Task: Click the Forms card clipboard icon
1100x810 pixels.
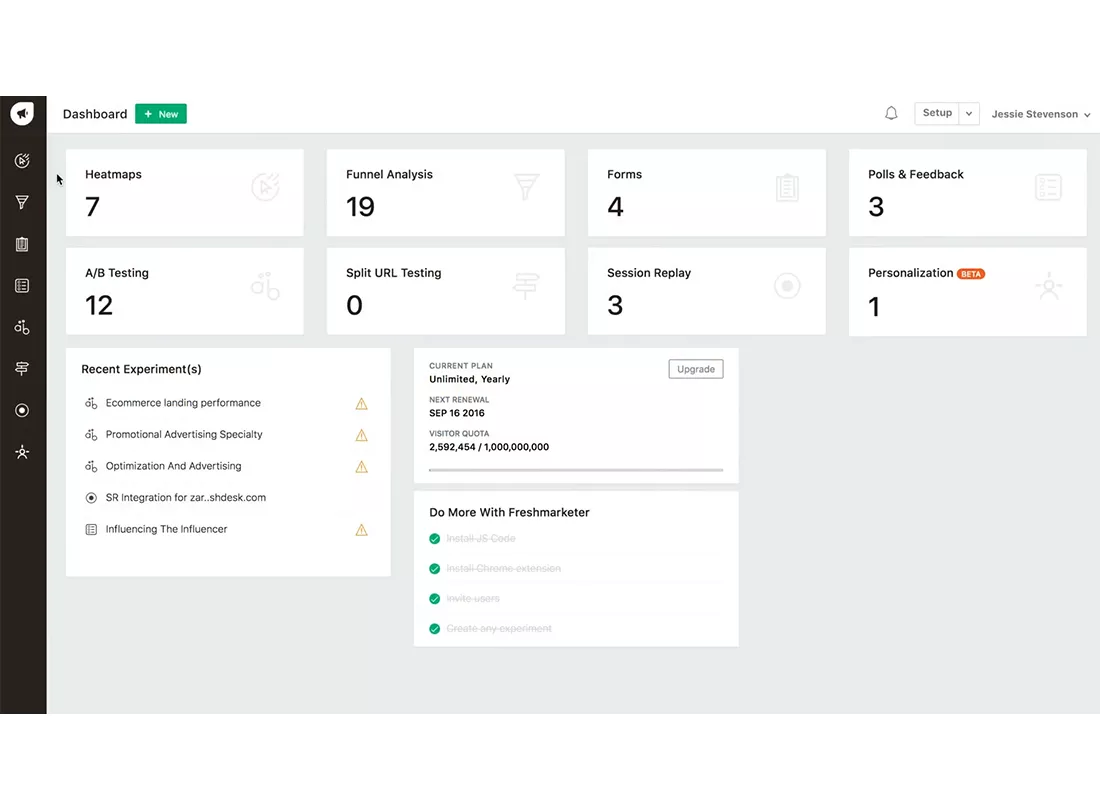Action: (787, 187)
